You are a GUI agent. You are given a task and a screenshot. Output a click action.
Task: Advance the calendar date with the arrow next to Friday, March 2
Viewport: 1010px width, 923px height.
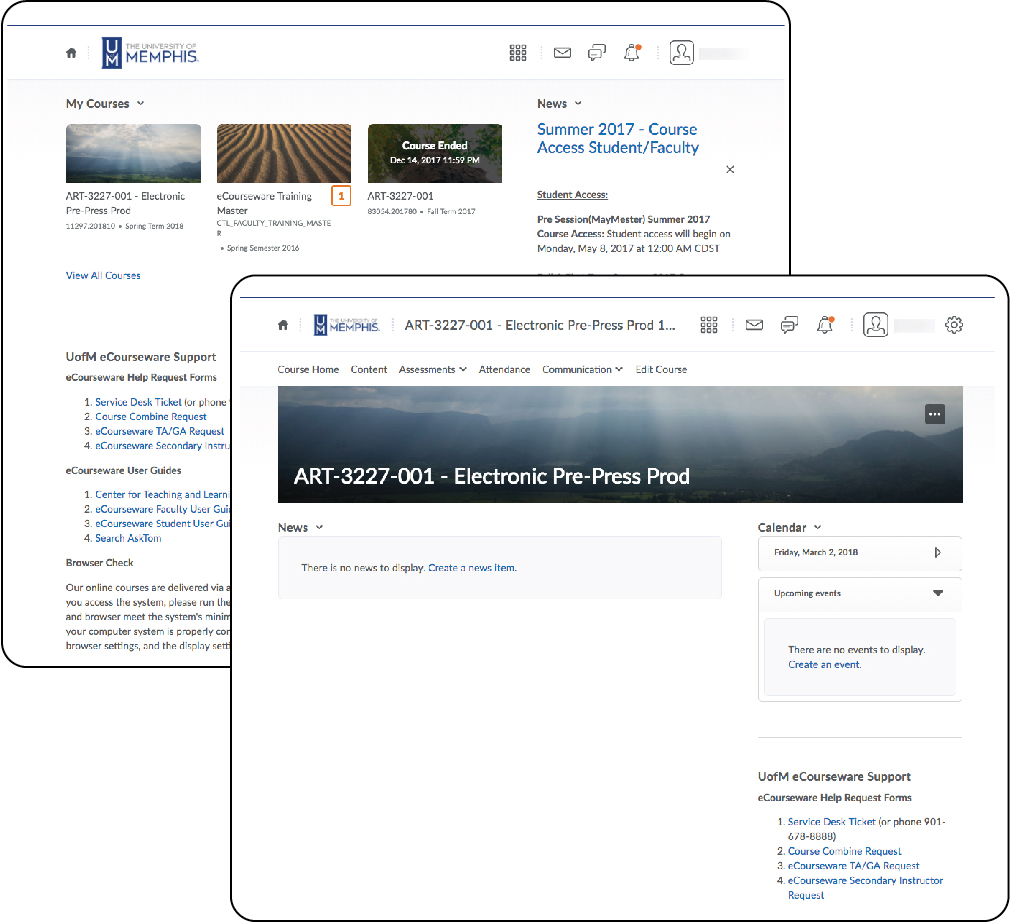tap(937, 552)
